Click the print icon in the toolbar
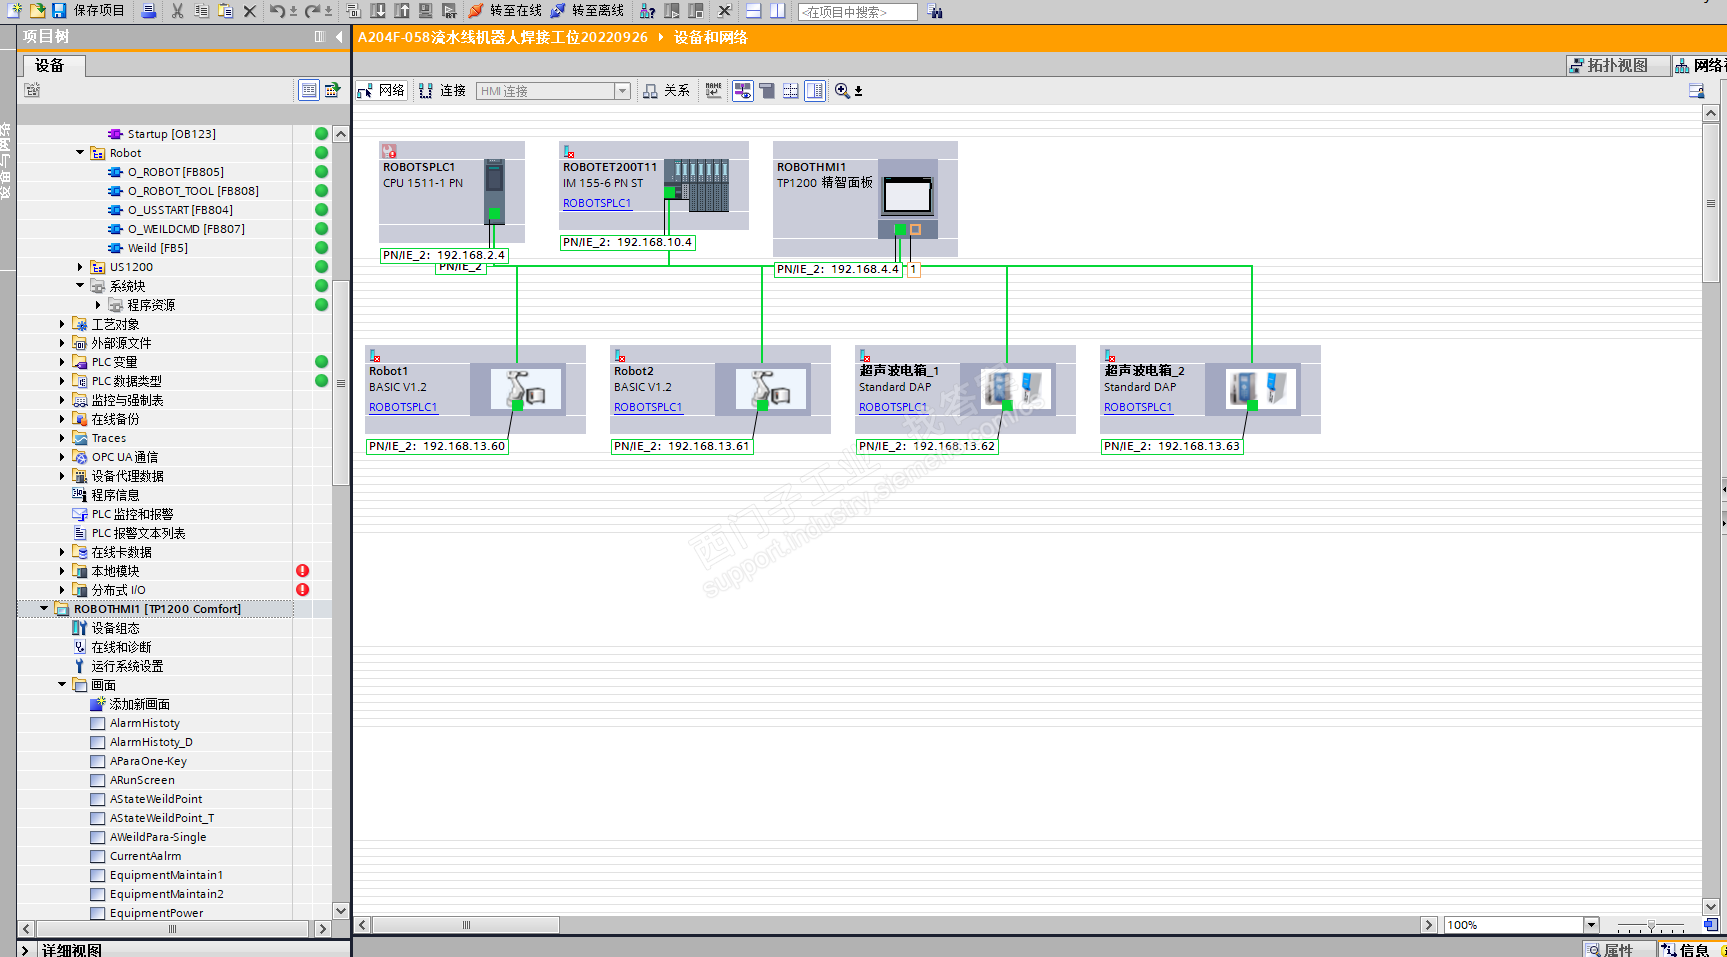This screenshot has width=1727, height=957. coord(149,11)
